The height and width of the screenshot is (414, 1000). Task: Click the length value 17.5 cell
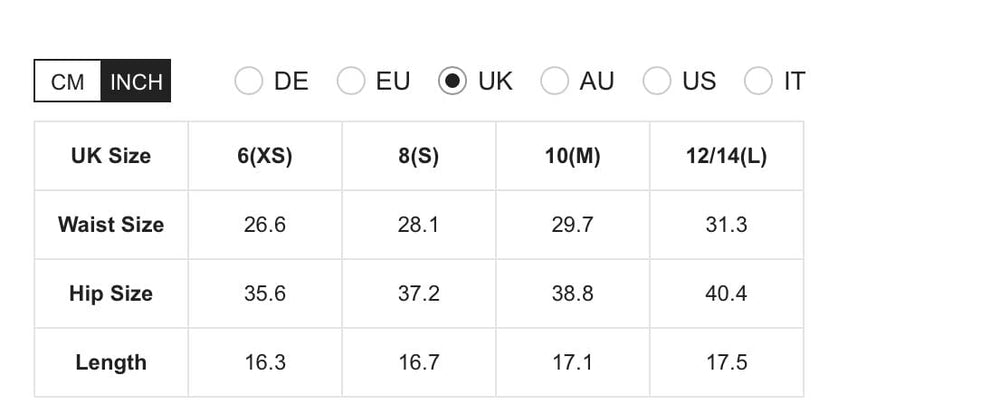[x=726, y=363]
